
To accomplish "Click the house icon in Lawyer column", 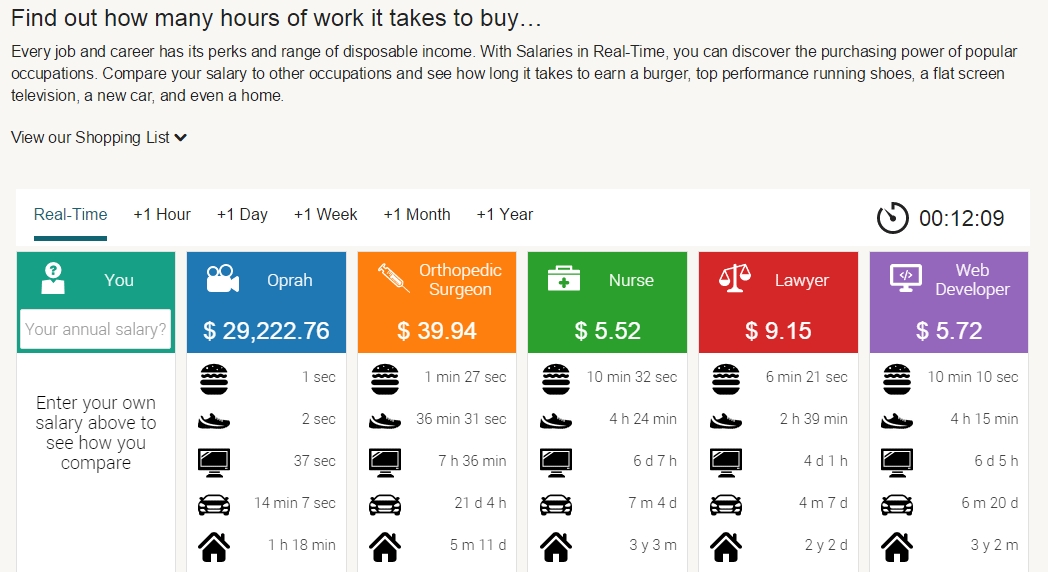I will point(726,547).
